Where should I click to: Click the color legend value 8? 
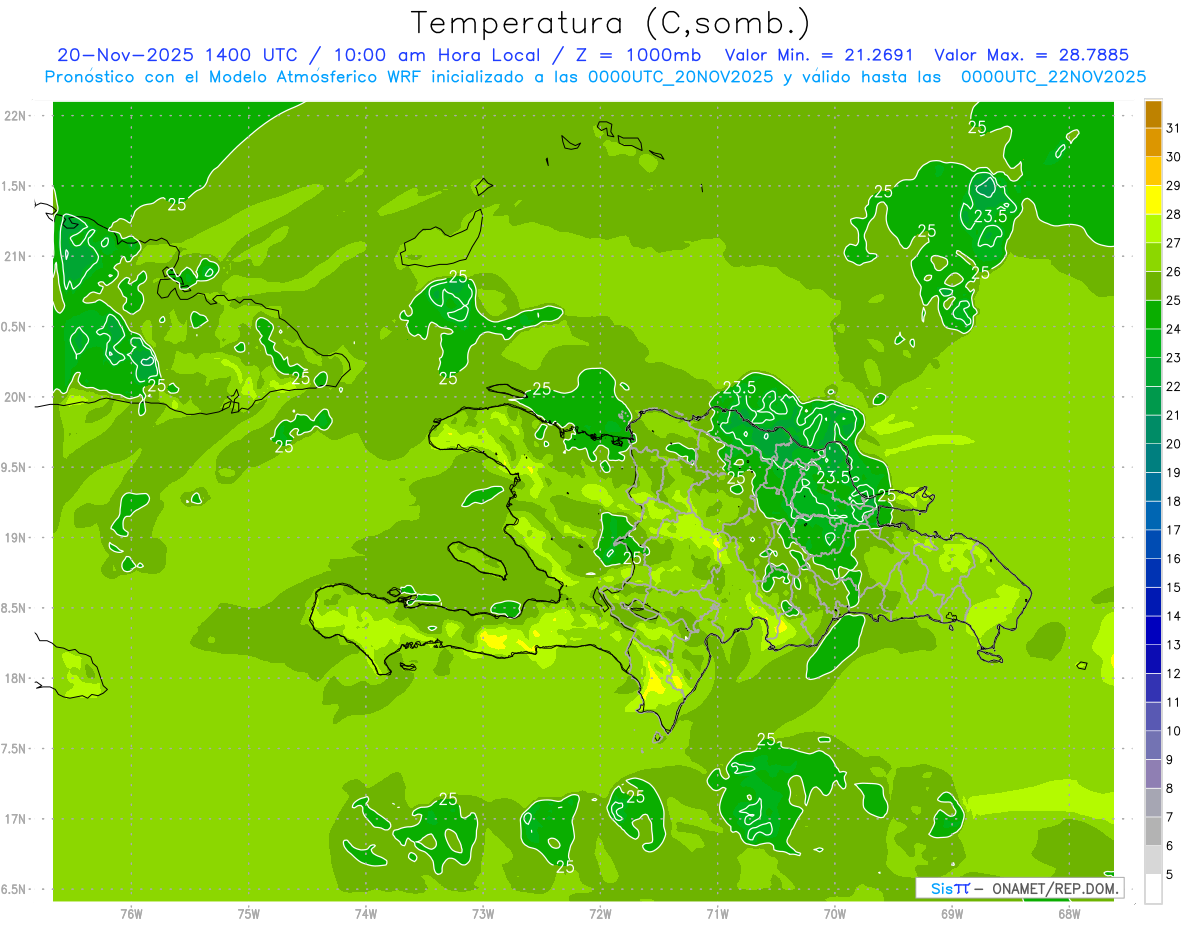(x=1170, y=788)
